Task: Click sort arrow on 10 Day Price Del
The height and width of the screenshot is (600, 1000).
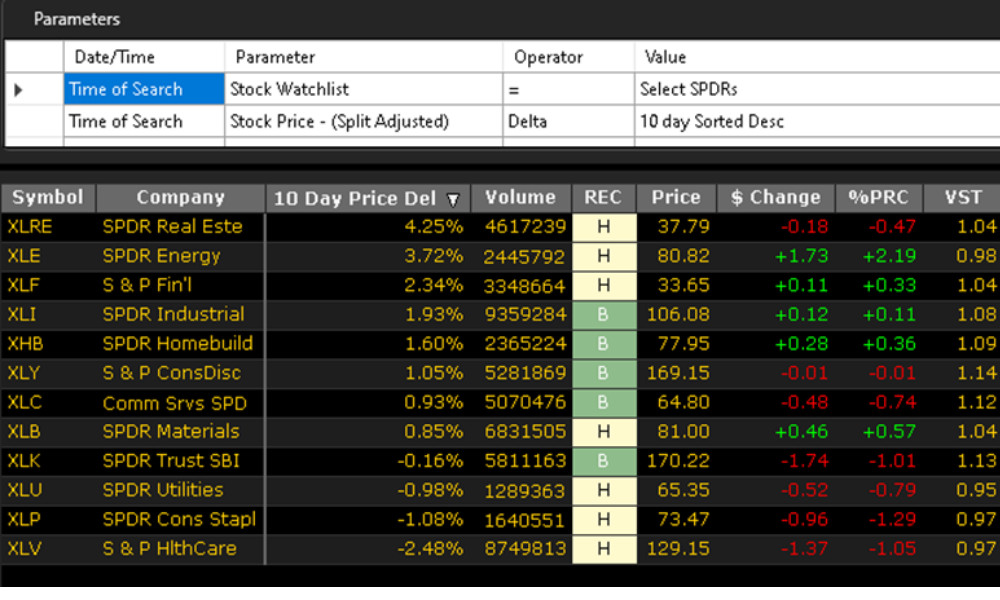Action: click(453, 199)
